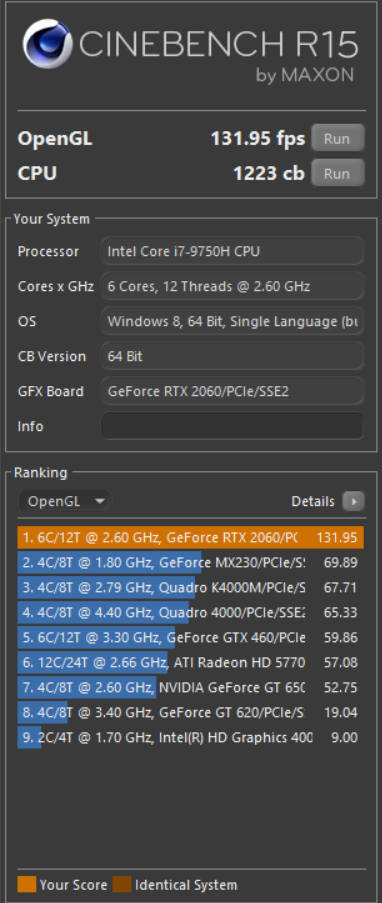Click the orange Your Score swatch

[x=27, y=885]
